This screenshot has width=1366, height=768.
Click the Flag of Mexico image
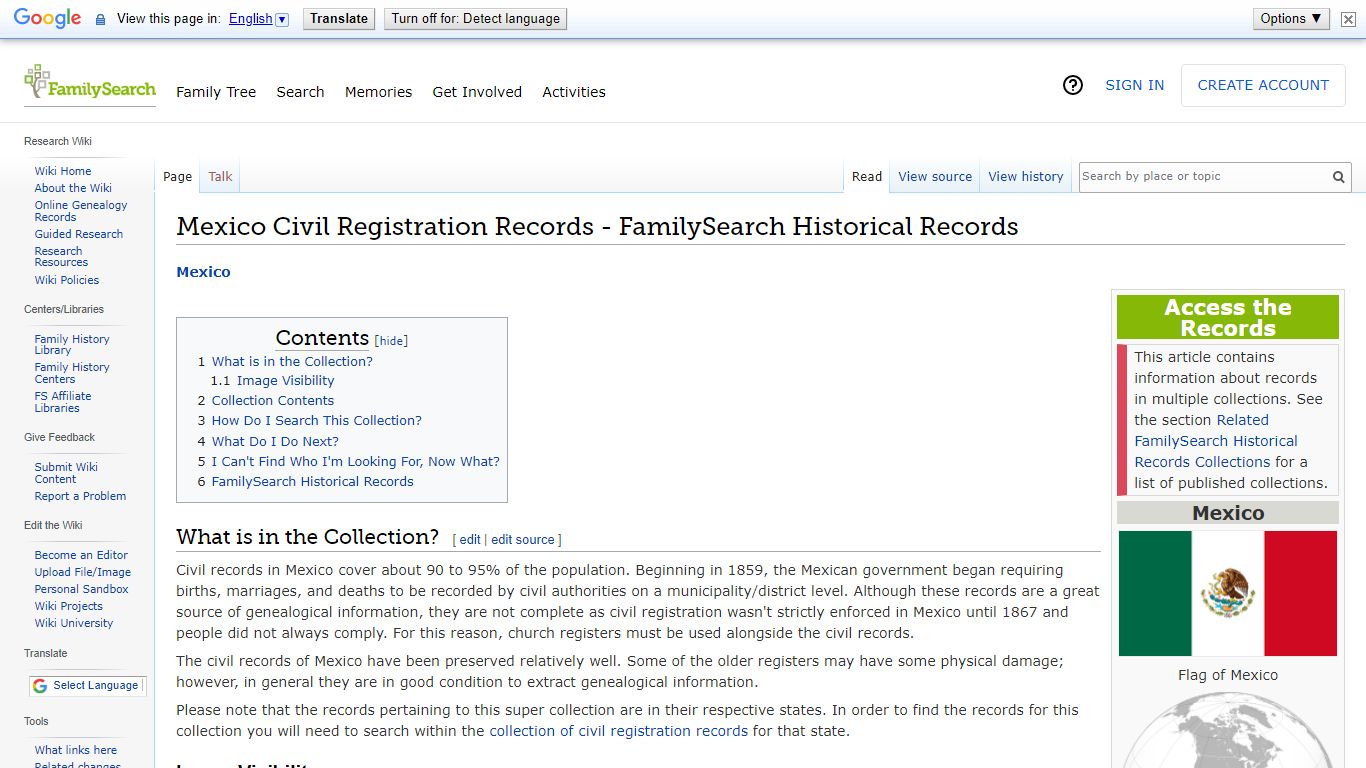1227,593
